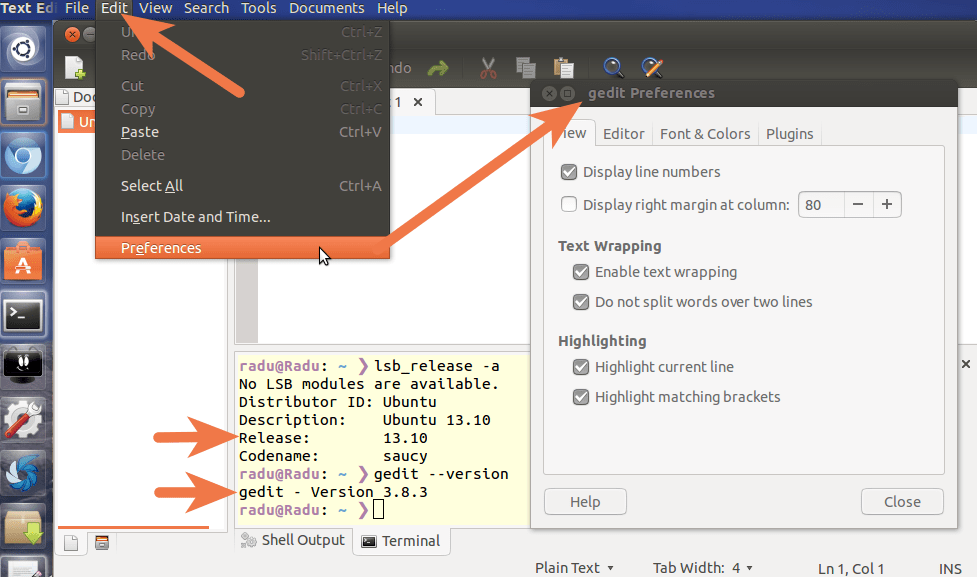The width and height of the screenshot is (977, 577).
Task: Close the document tab with the X
Action: [x=418, y=102]
